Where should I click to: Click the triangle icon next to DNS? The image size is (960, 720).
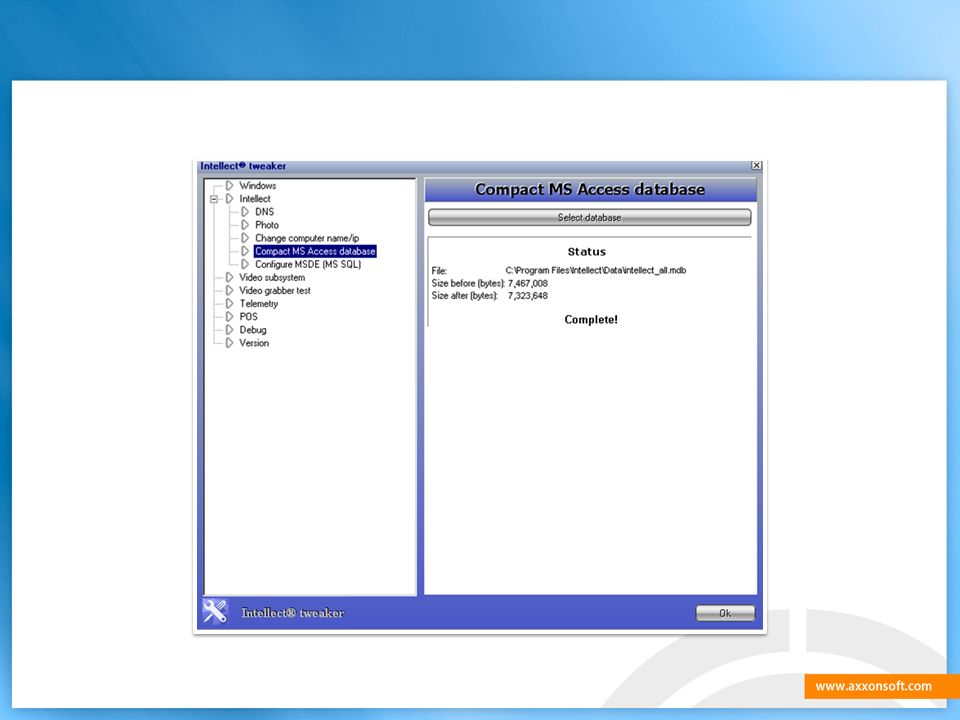245,212
